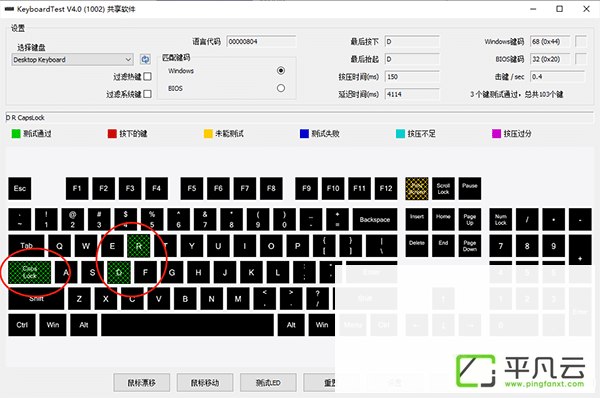Select the Windows keycode radio button
600x398 pixels.
[x=281, y=70]
